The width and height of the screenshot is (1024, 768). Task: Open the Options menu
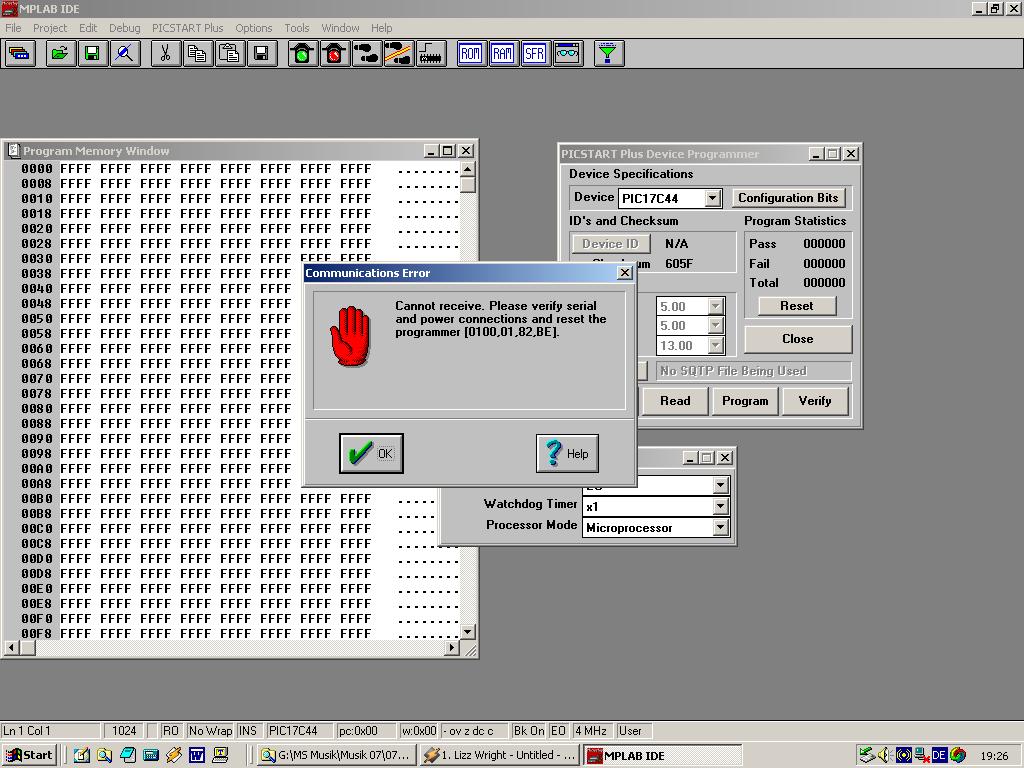pyautogui.click(x=253, y=28)
